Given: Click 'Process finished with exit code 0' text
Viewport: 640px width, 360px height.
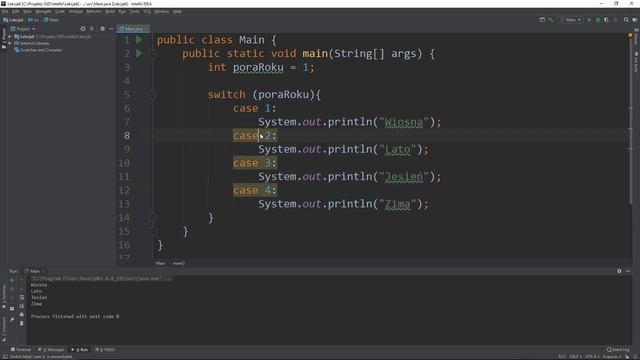Looking at the screenshot, I should 75,316.
